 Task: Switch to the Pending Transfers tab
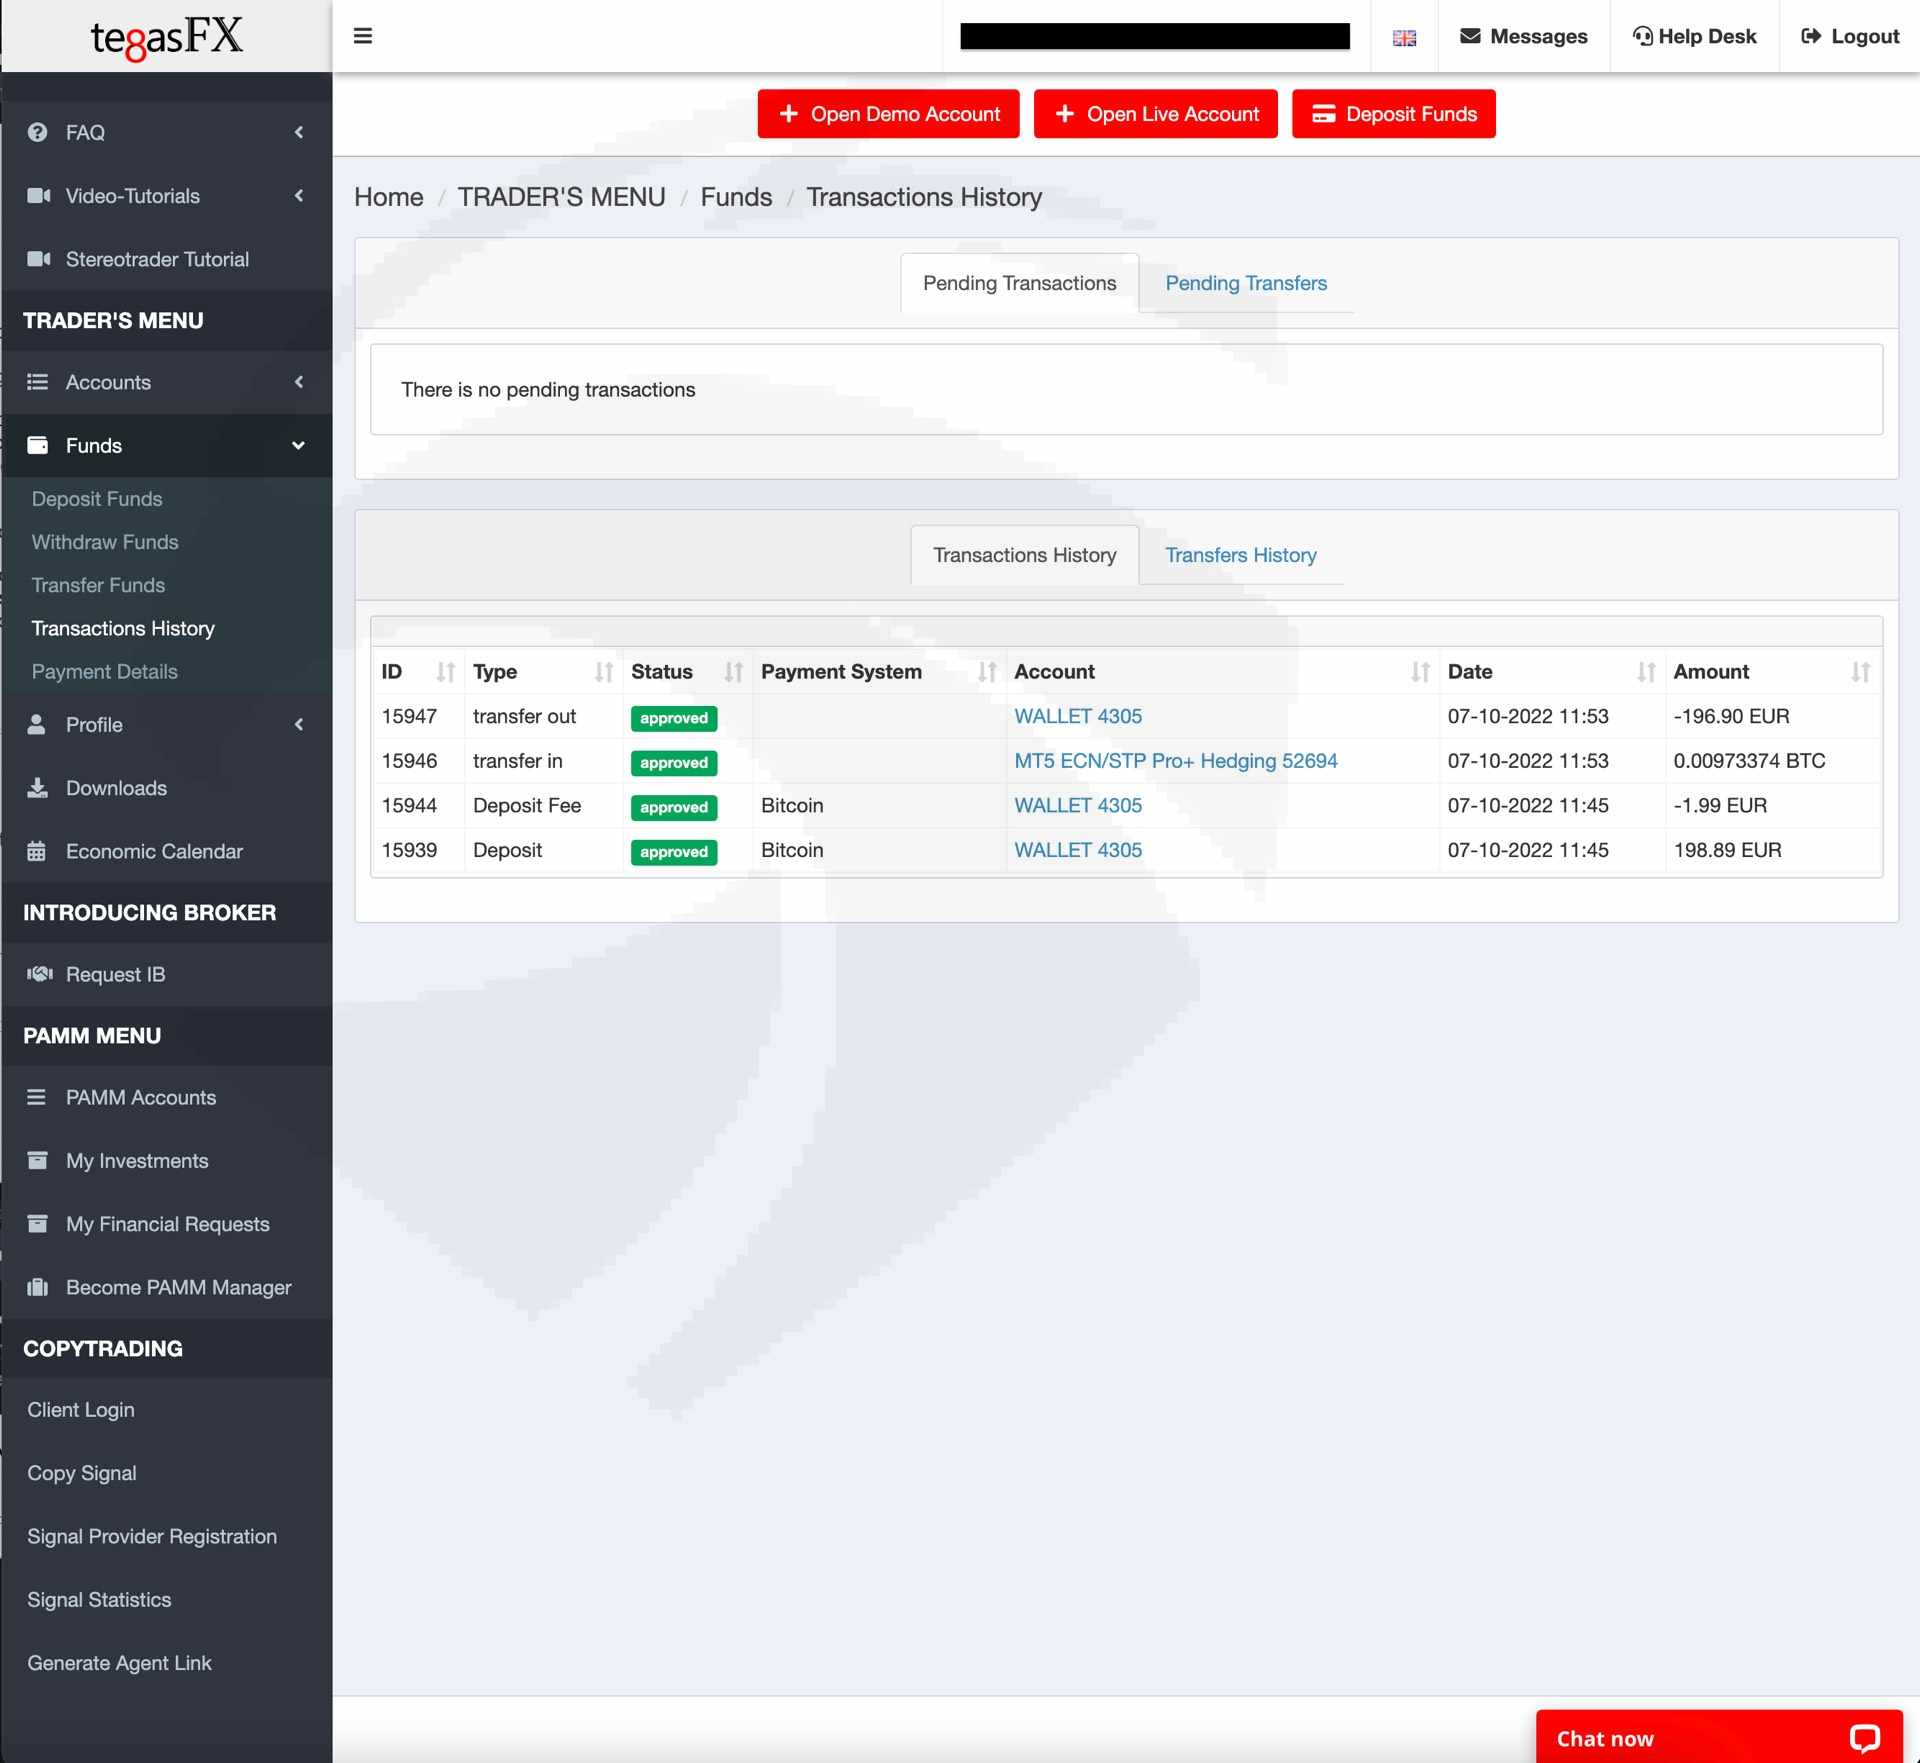pos(1246,283)
